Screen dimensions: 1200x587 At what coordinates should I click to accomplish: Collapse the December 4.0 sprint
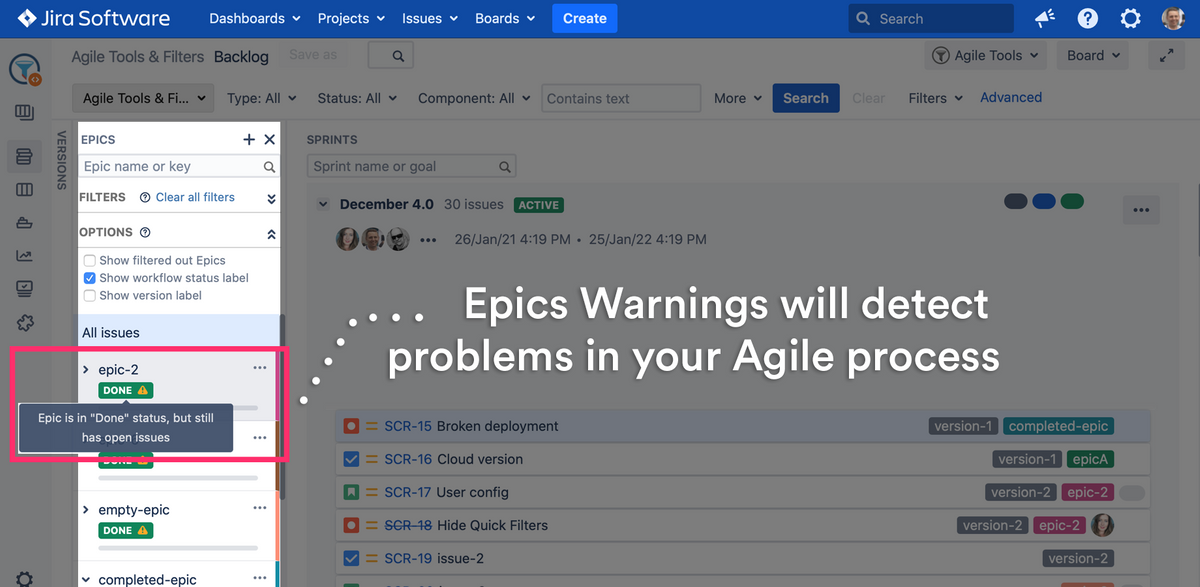point(323,204)
